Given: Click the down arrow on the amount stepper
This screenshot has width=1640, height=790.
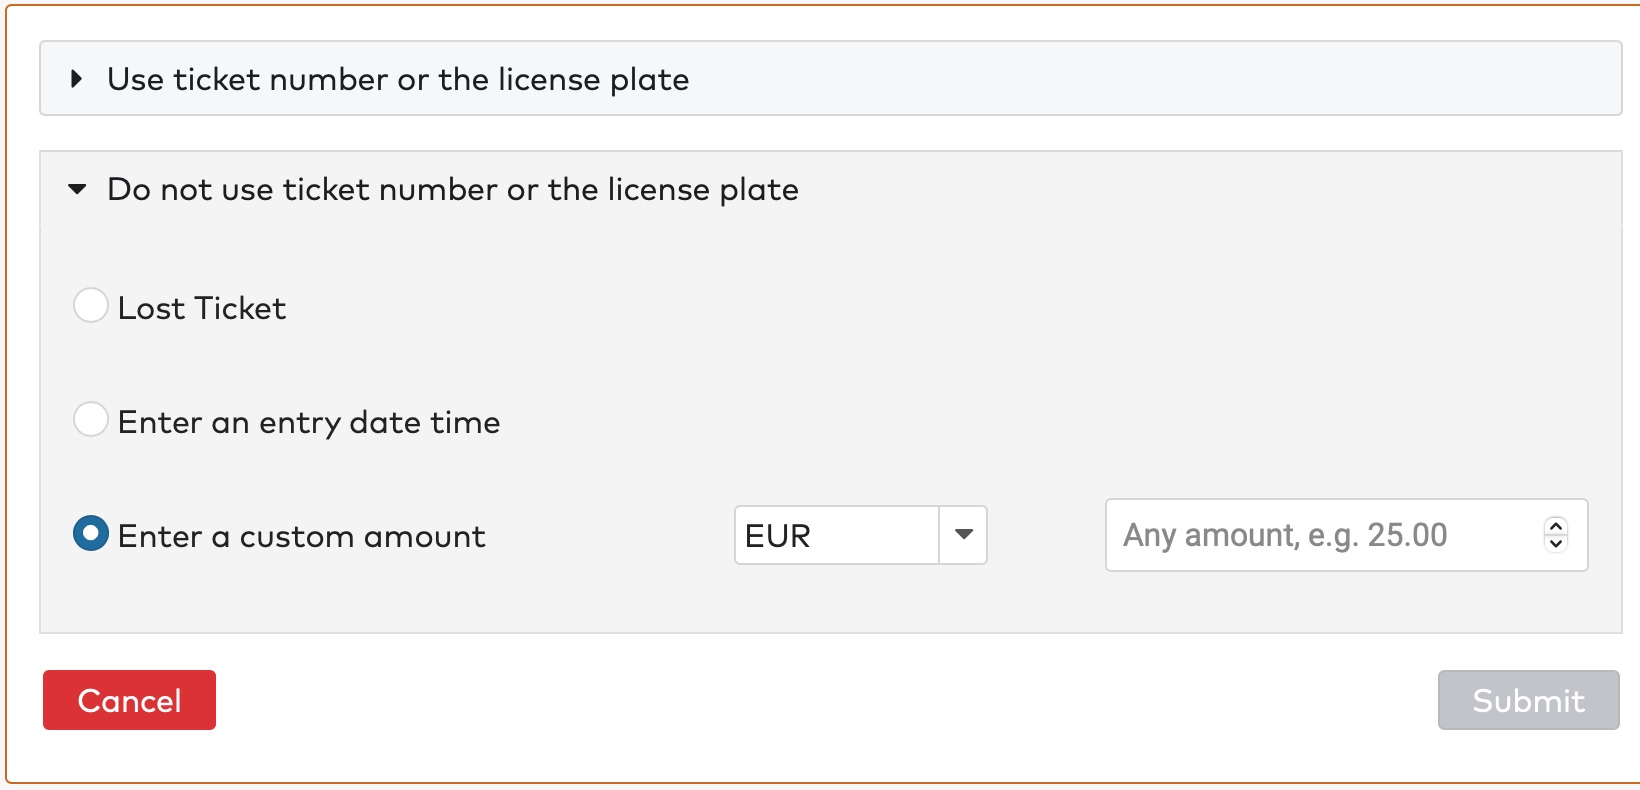Looking at the screenshot, I should tap(1556, 546).
